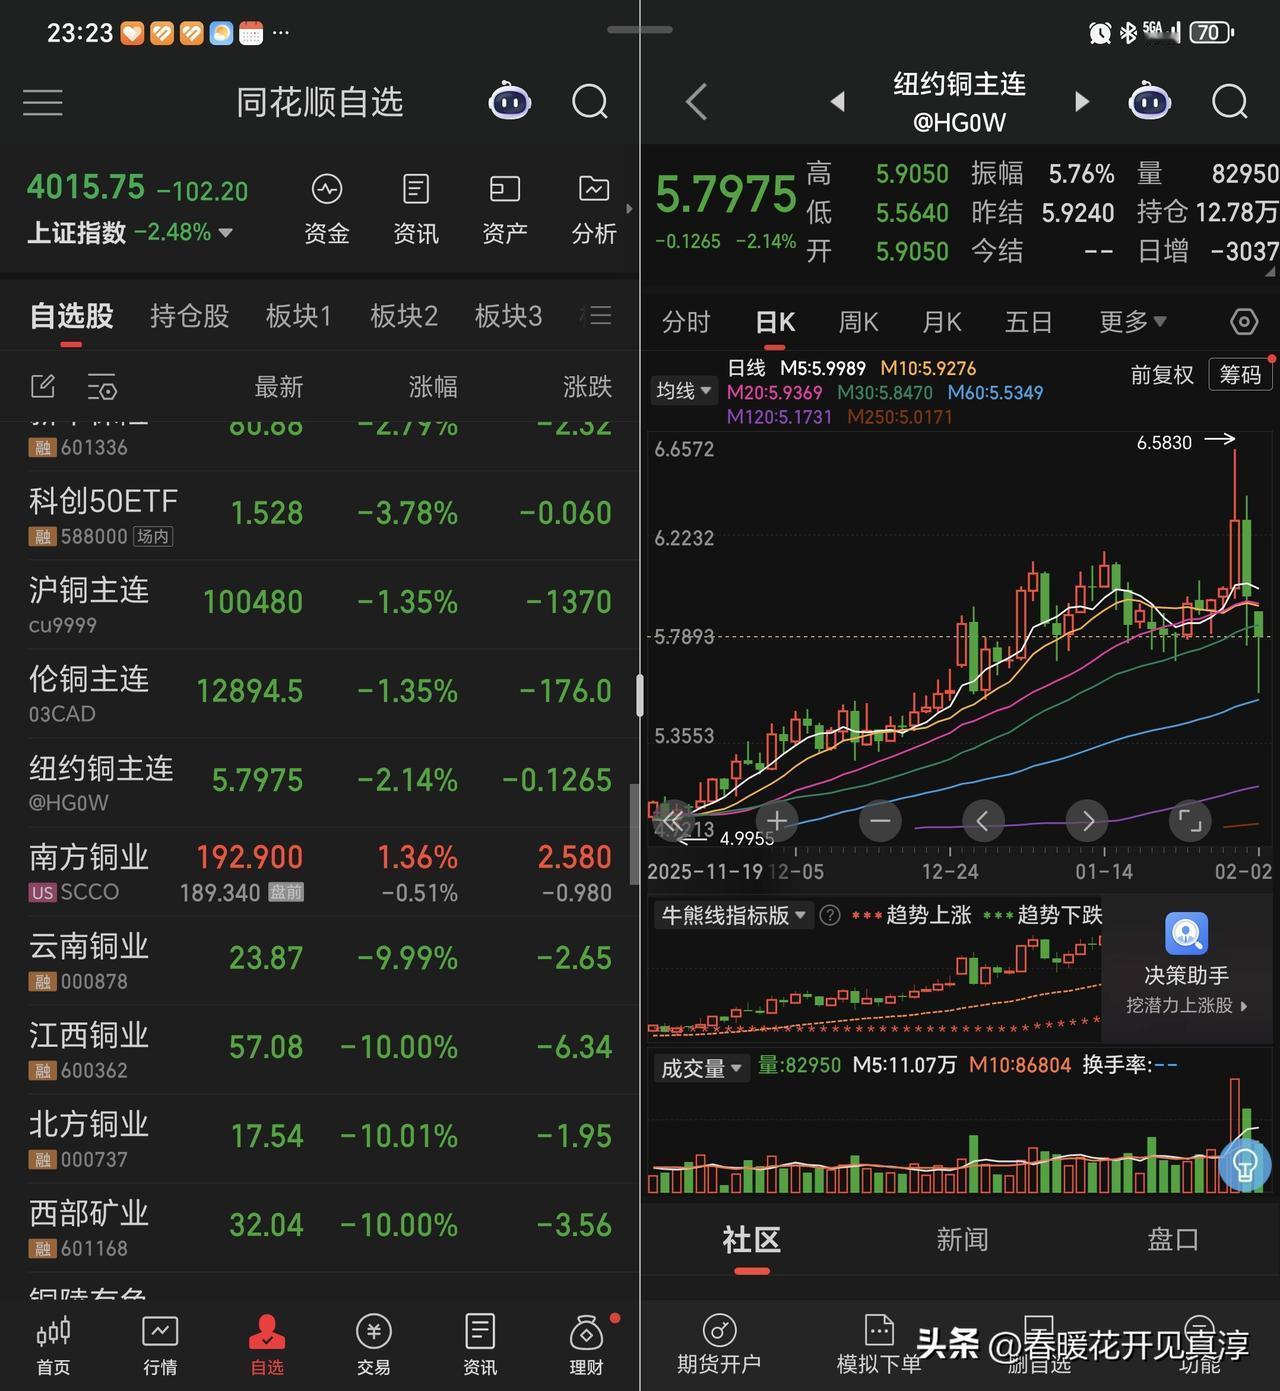Switch to the 板块1 tab
1280x1391 pixels.
pos(298,316)
